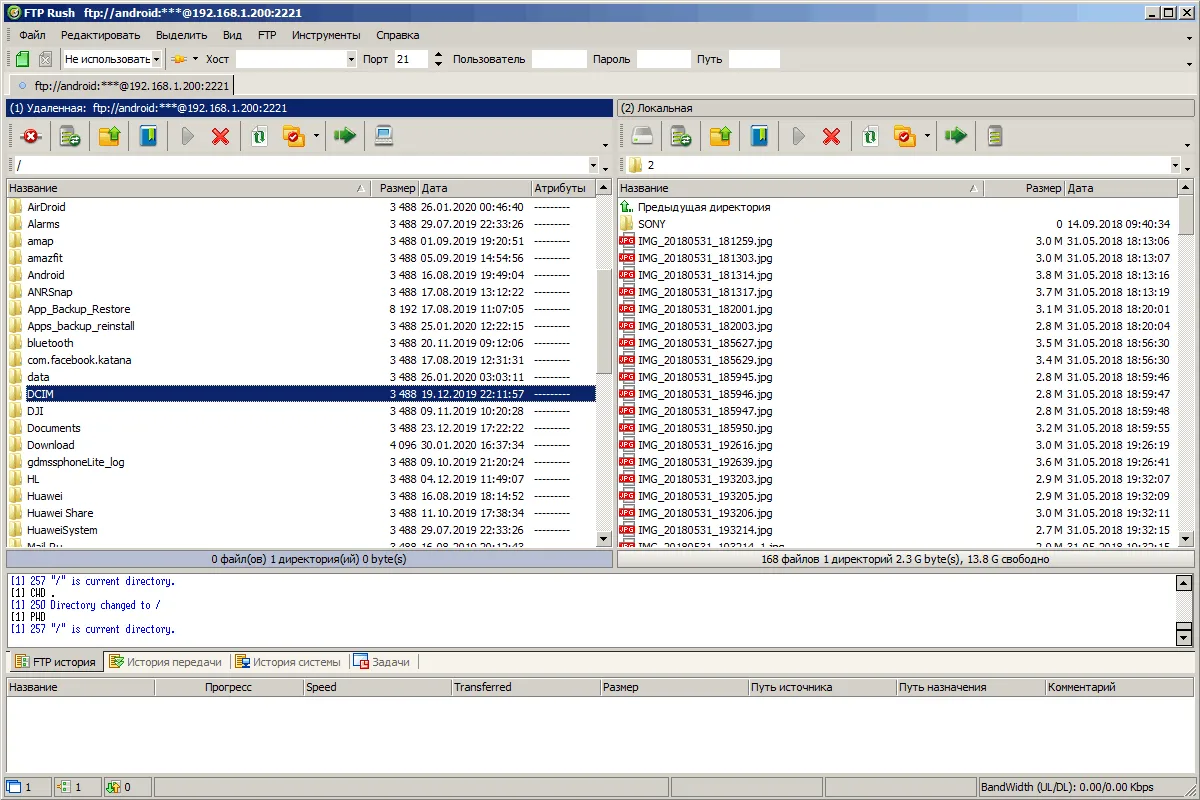1200x800 pixels.
Task: Click the green transfer arrow in the local toolbar
Action: [956, 136]
